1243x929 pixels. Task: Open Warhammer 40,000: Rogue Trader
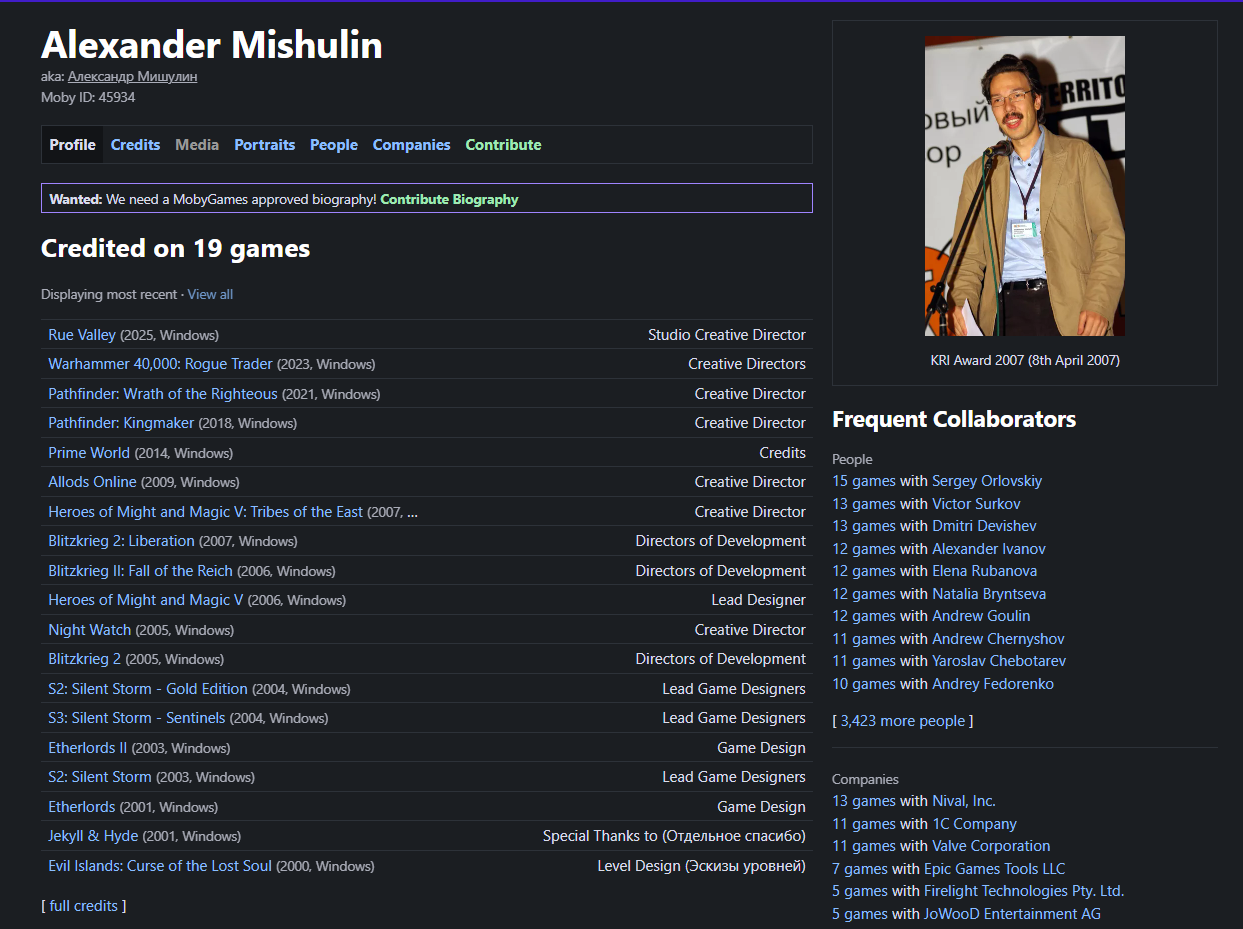click(160, 364)
